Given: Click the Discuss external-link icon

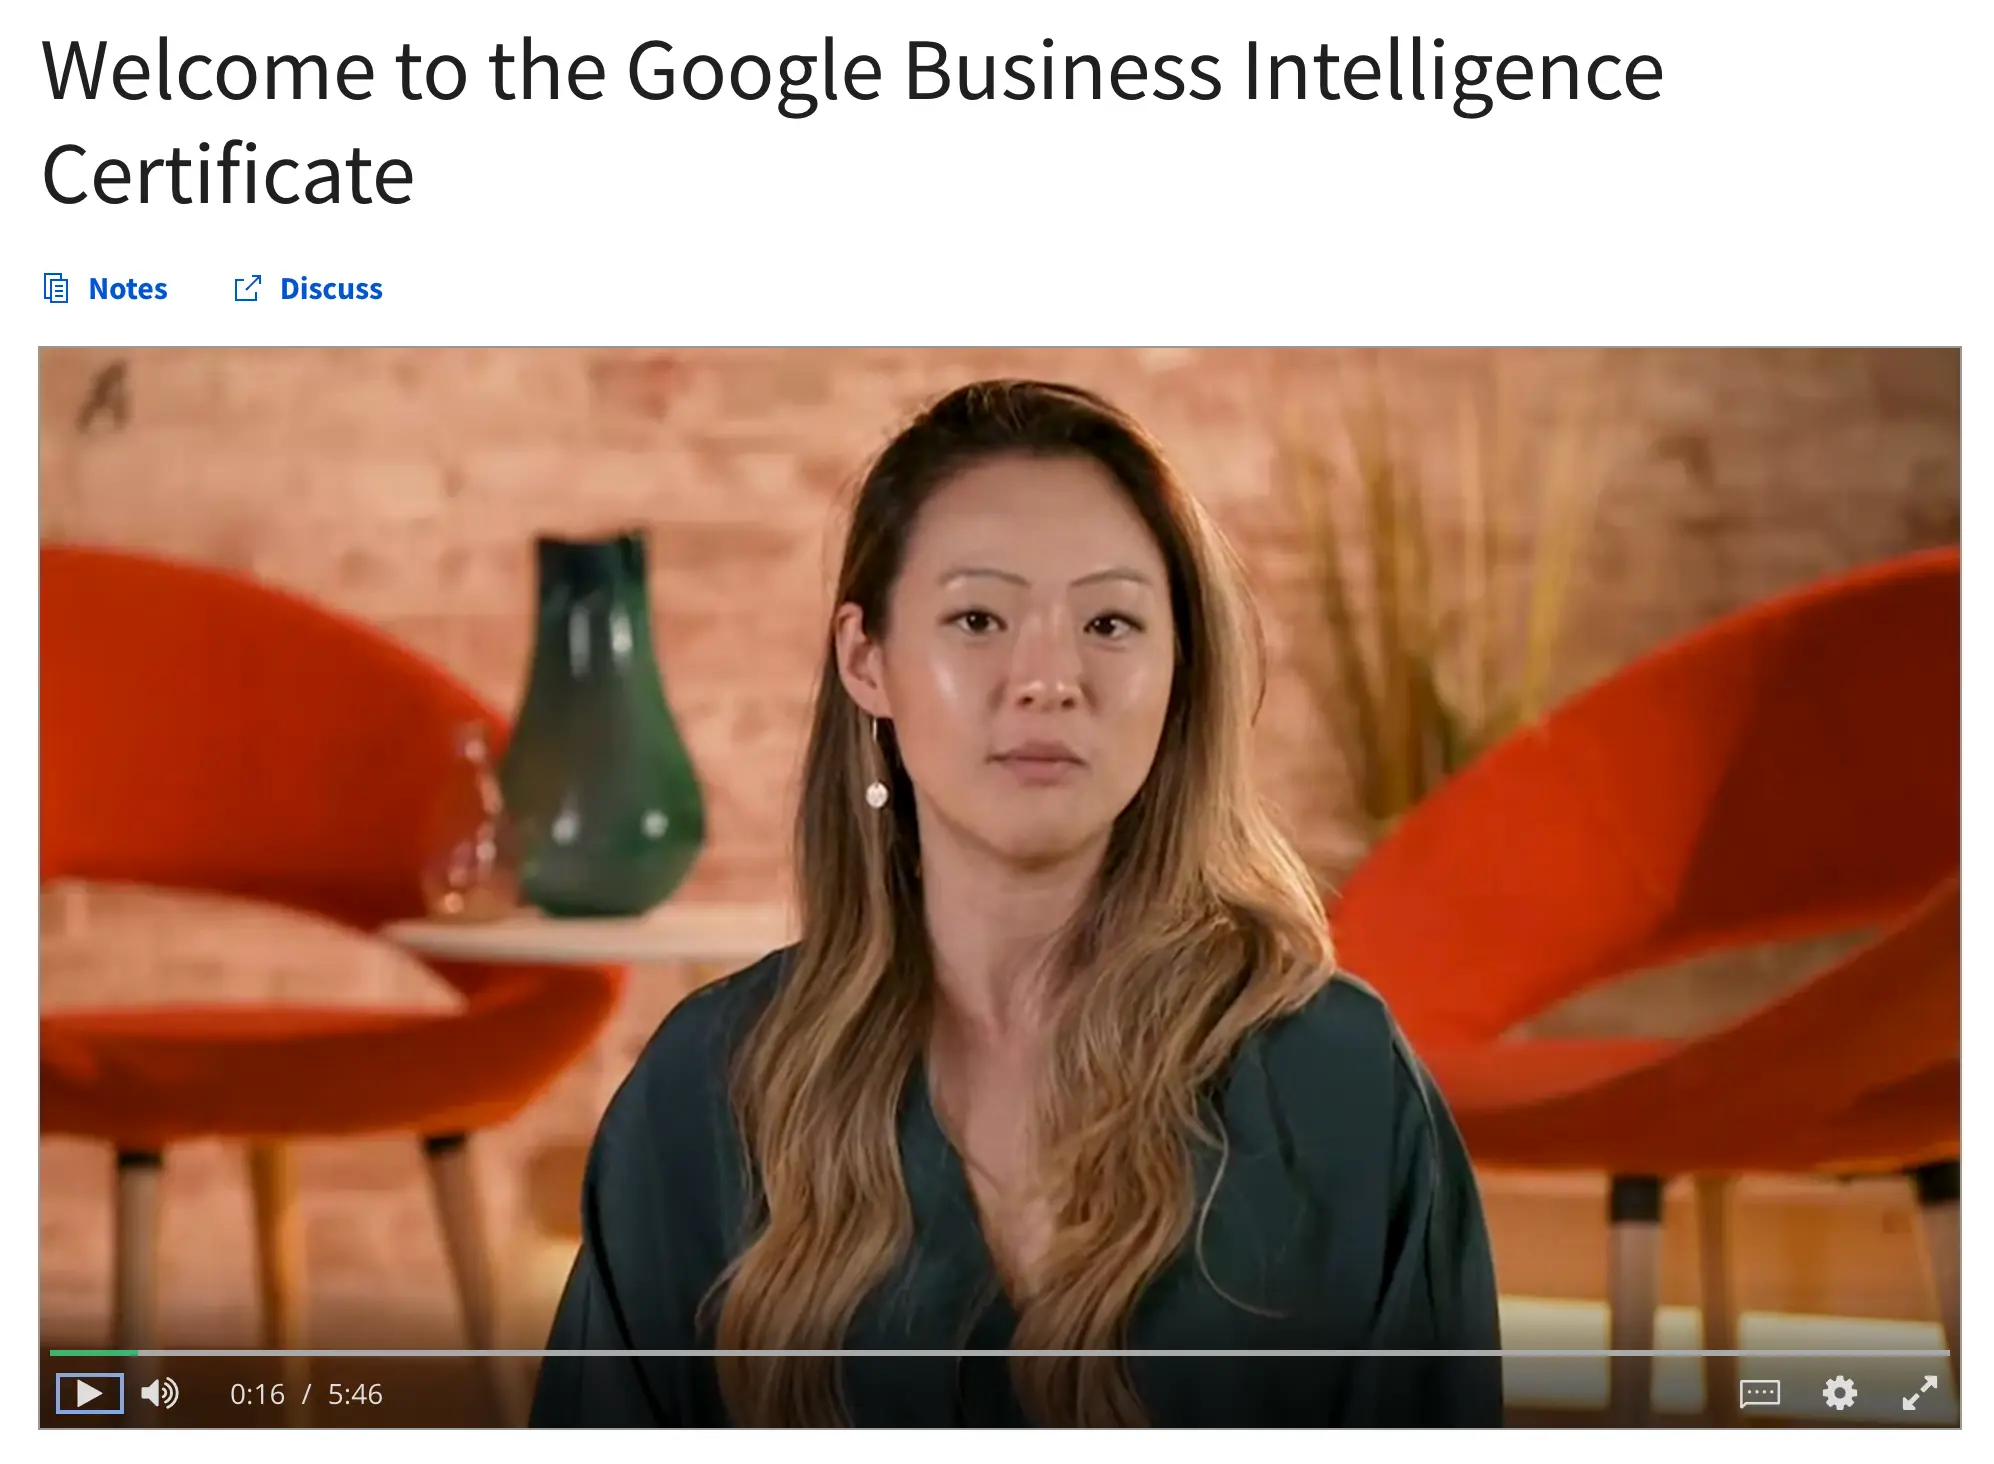Looking at the screenshot, I should click(x=247, y=288).
